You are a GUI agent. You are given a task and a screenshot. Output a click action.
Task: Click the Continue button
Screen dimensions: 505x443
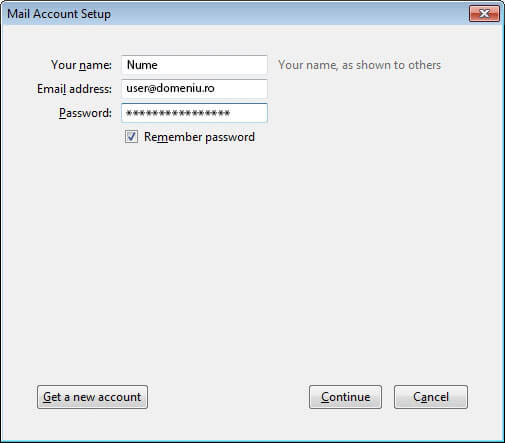(345, 397)
